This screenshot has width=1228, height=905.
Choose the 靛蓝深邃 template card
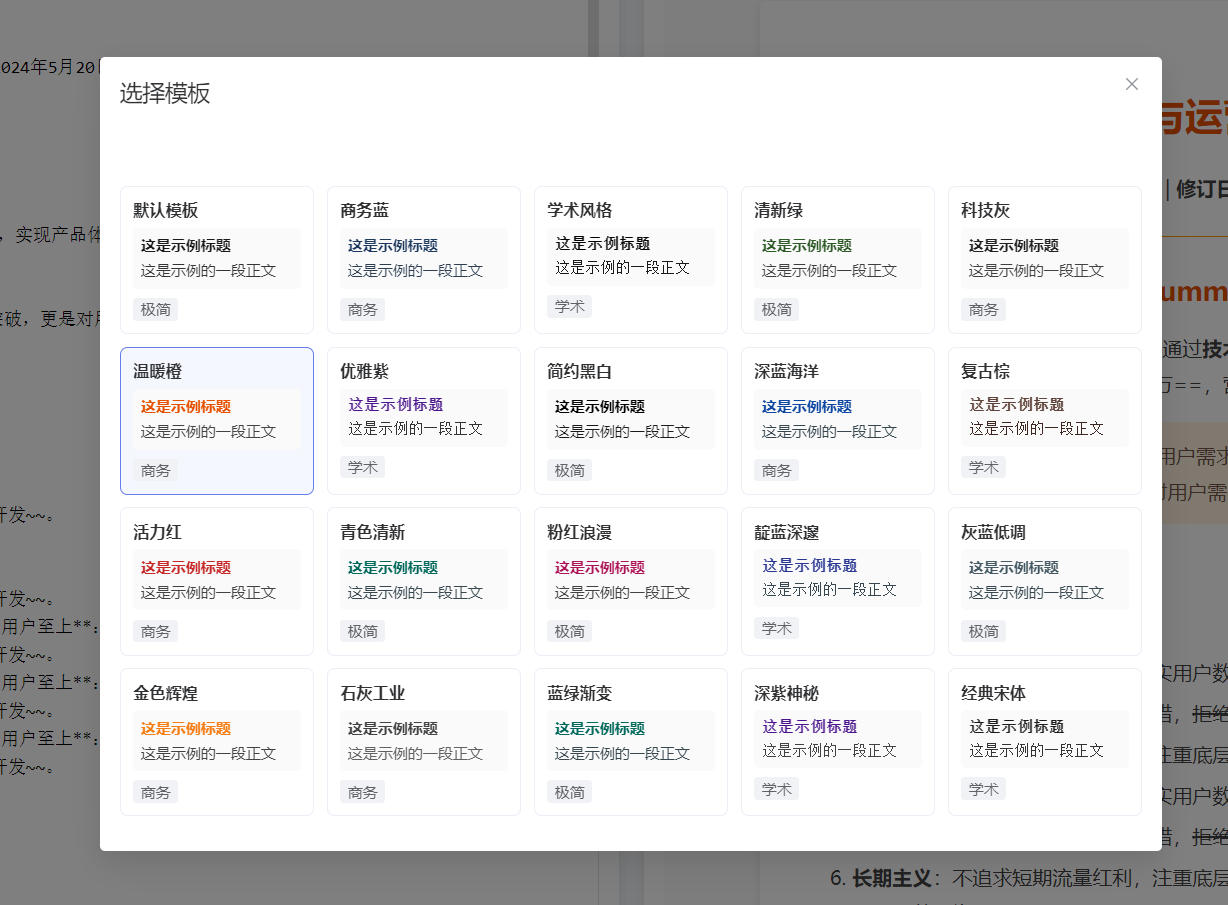coord(838,581)
